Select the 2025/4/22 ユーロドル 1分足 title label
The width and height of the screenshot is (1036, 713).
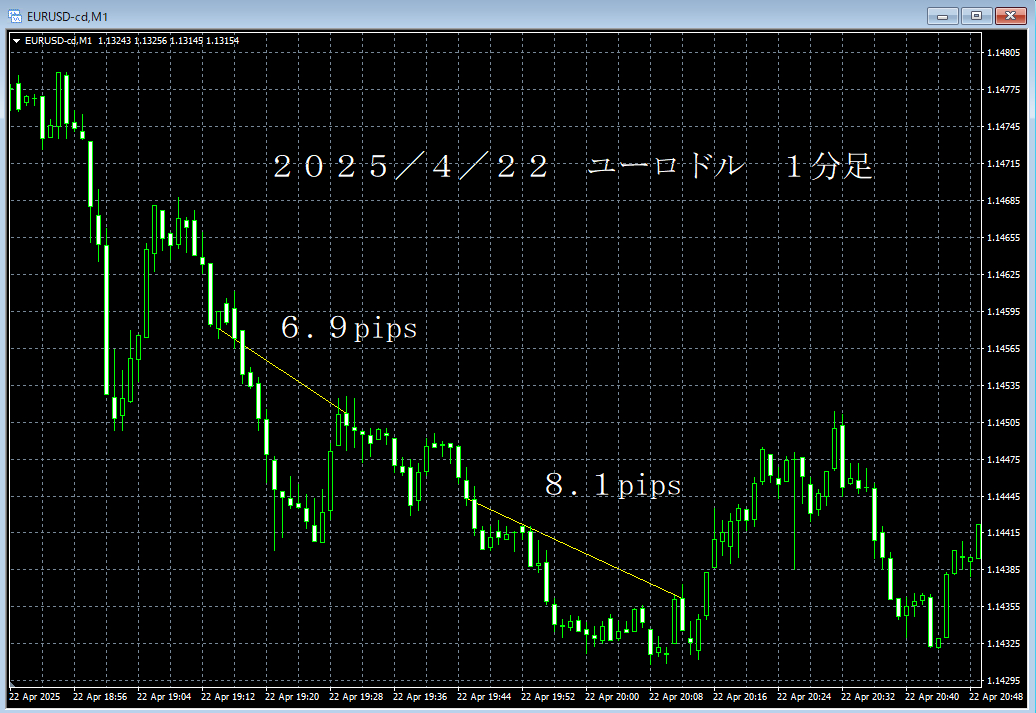(x=573, y=166)
